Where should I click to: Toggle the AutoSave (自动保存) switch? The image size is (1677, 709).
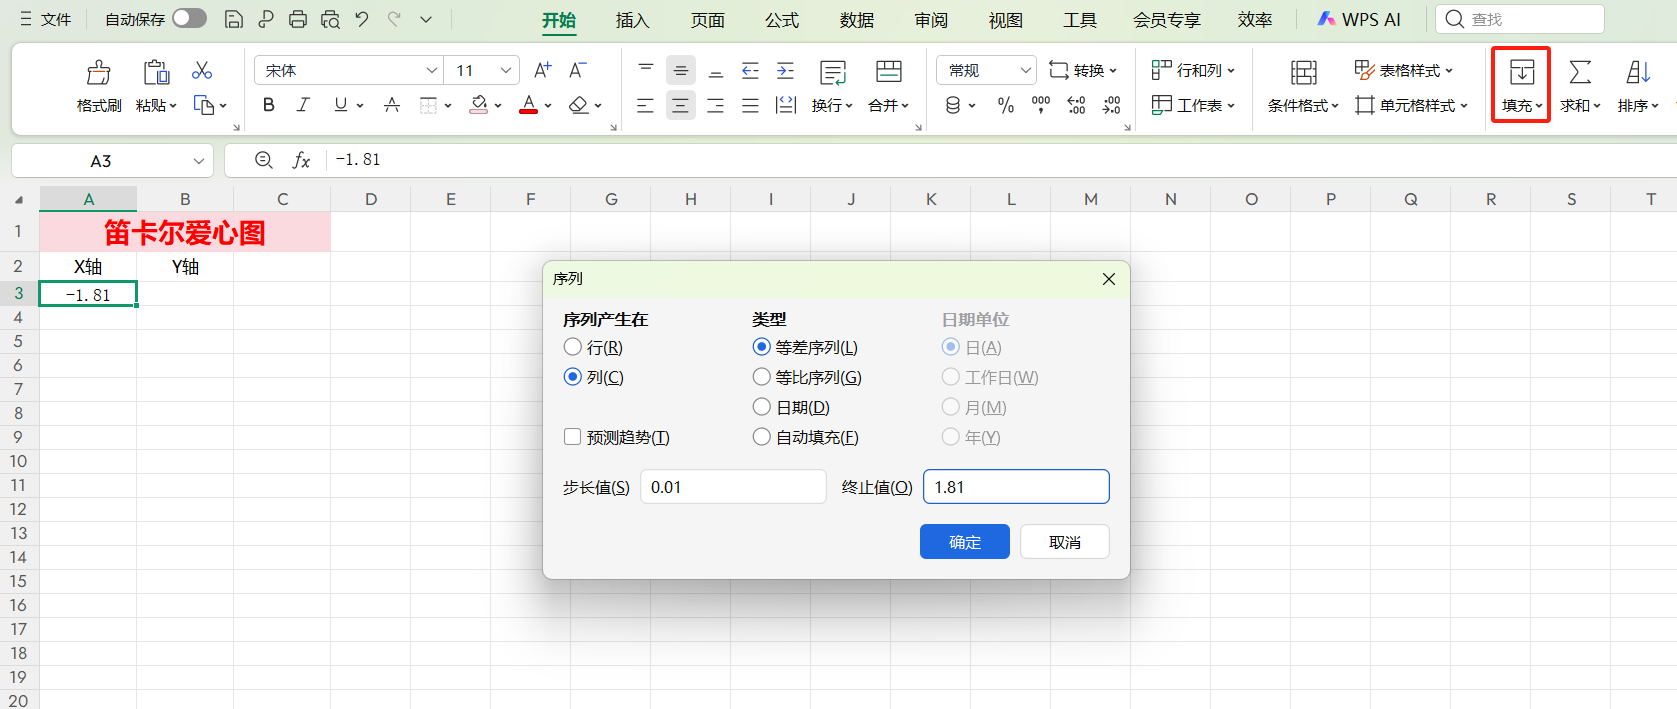click(189, 18)
